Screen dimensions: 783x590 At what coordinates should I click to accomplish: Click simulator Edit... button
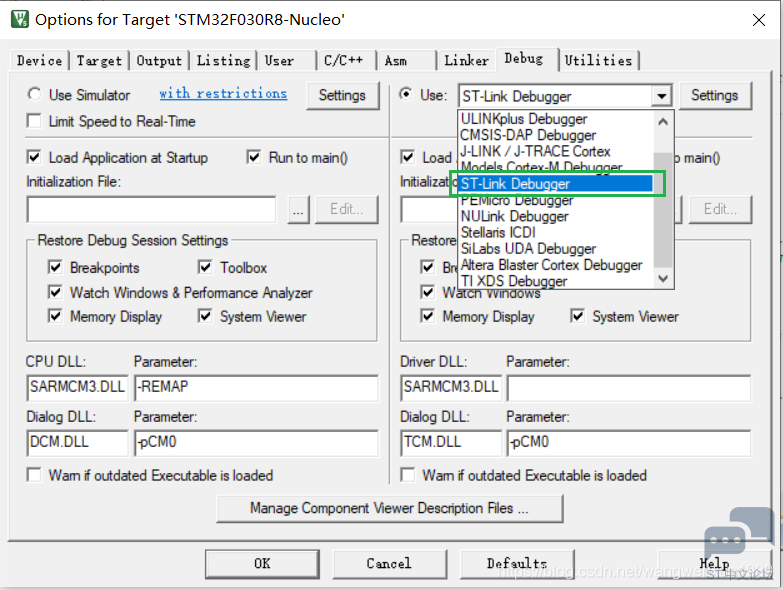point(347,210)
